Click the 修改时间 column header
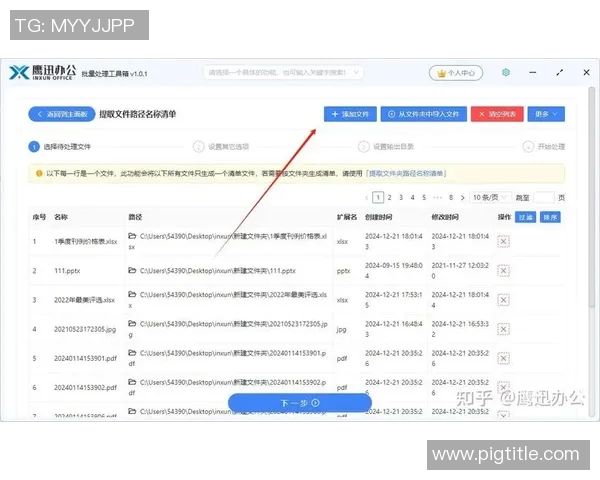This screenshot has width=600, height=480. [x=445, y=217]
